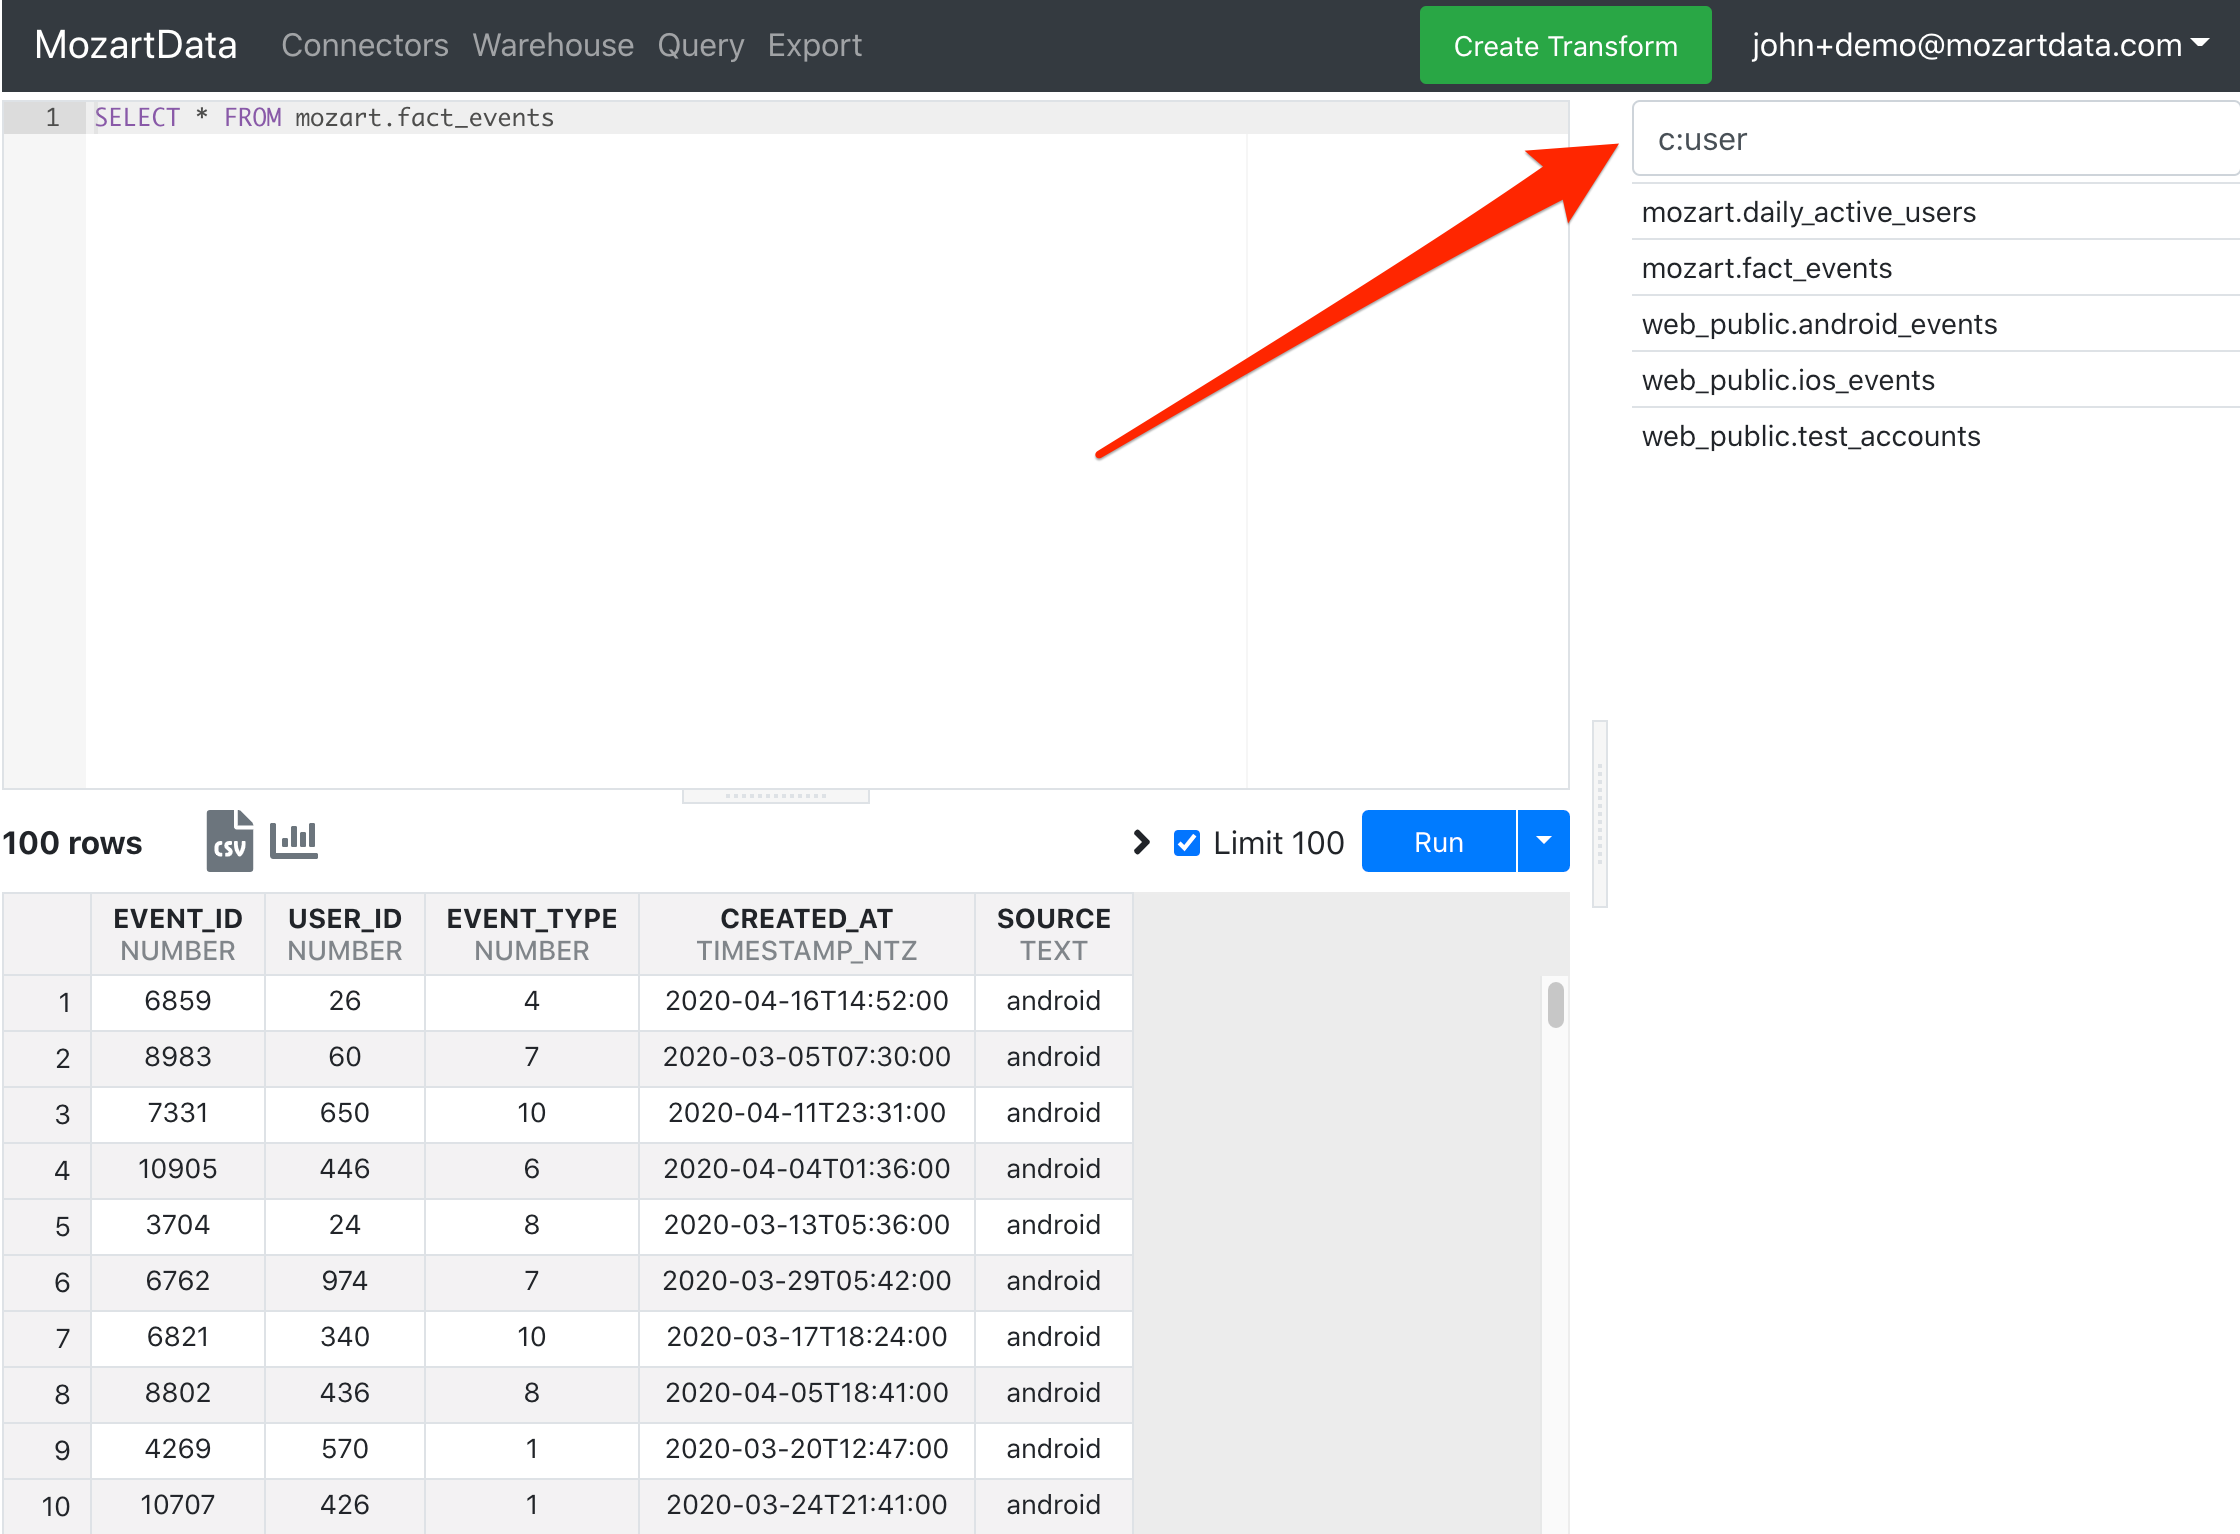Click the Create Transform button

(1565, 45)
